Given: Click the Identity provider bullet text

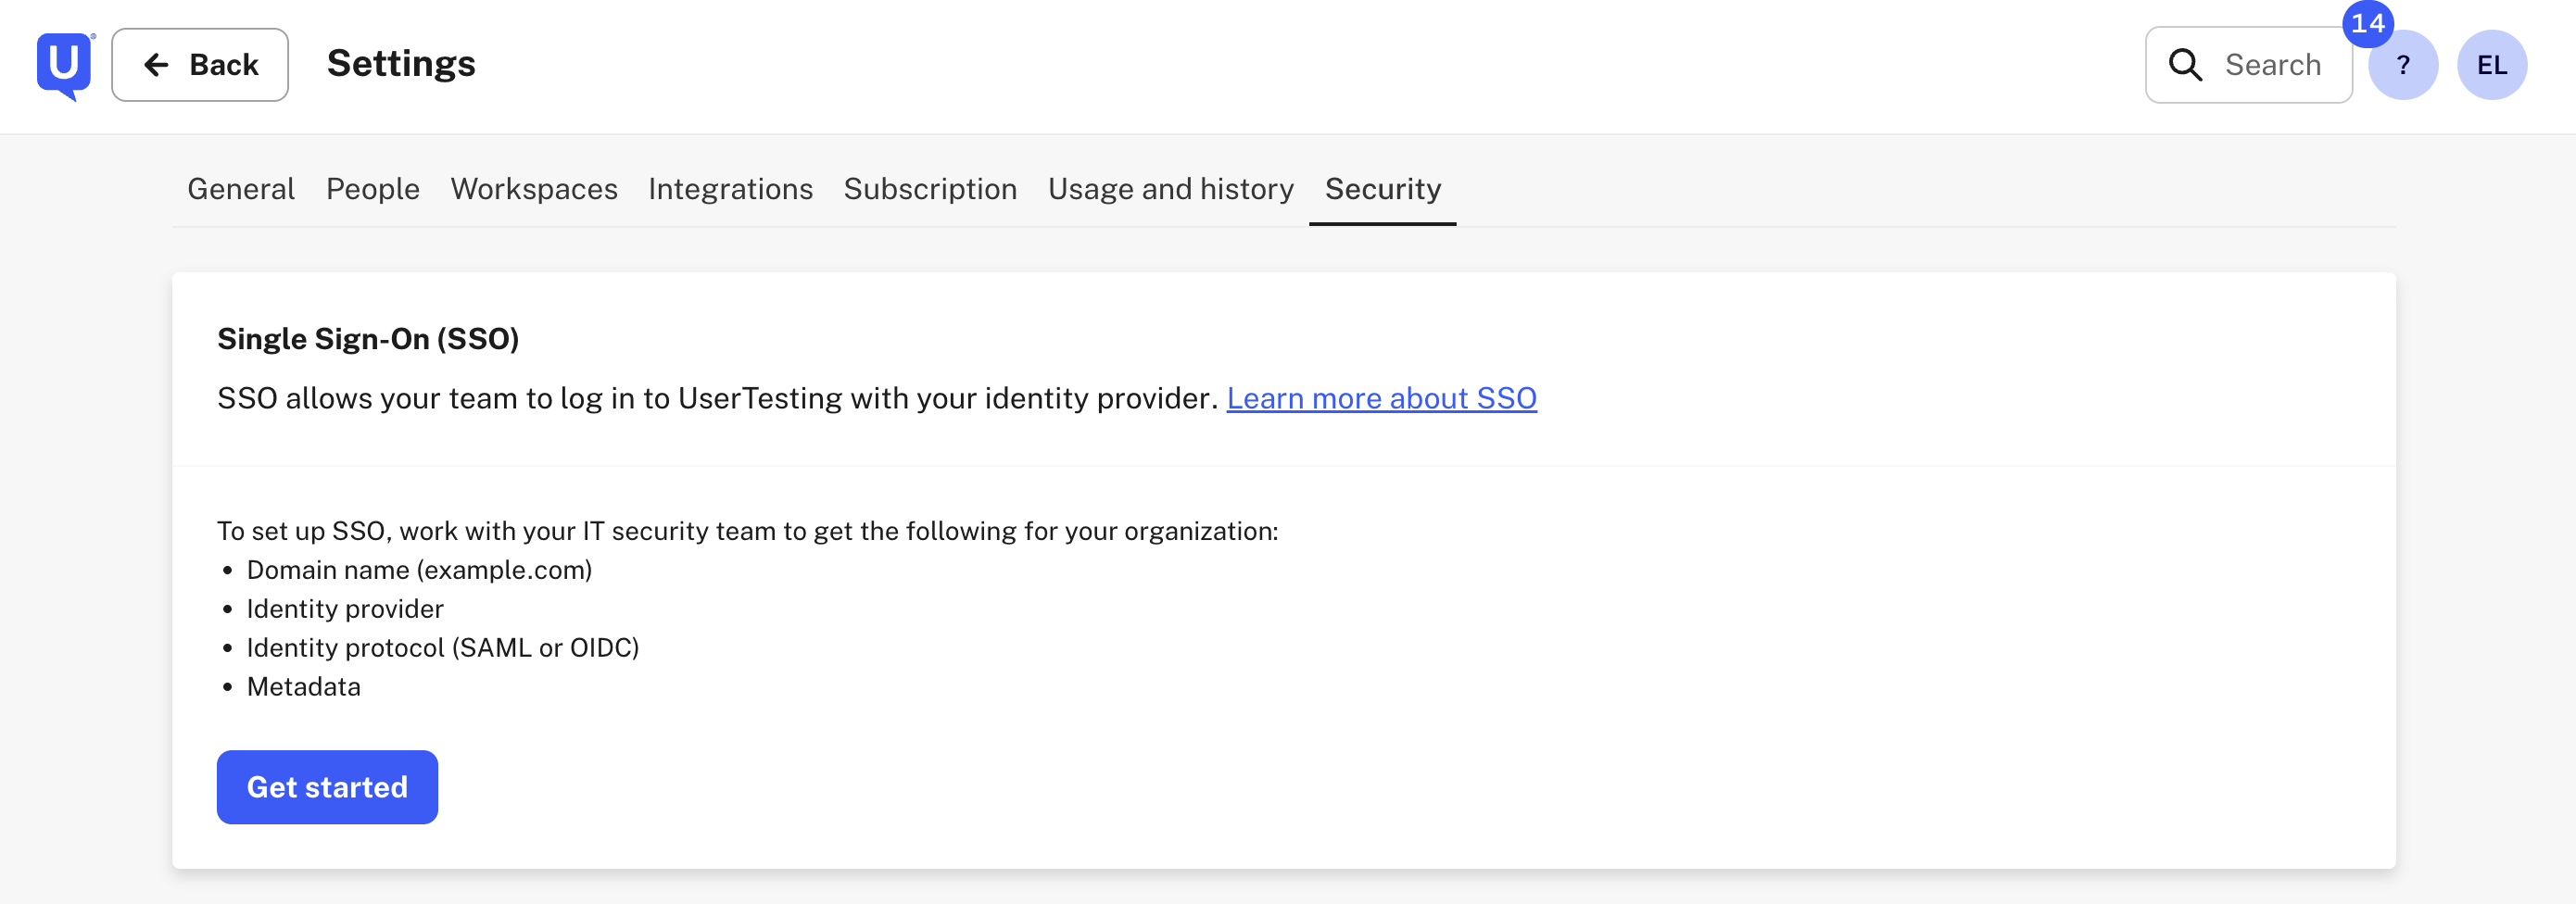Looking at the screenshot, I should click(x=345, y=609).
